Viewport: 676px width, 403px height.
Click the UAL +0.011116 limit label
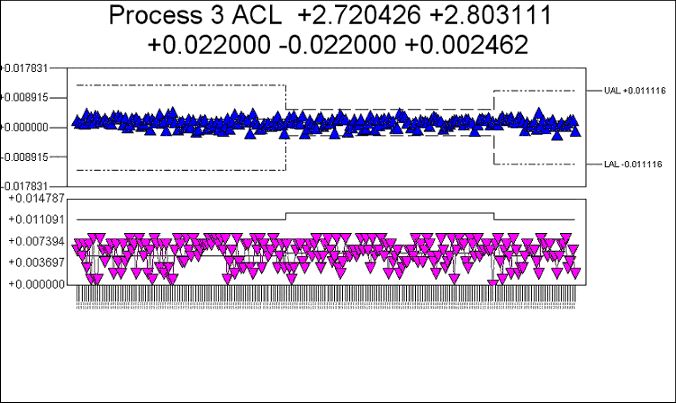[x=634, y=91]
